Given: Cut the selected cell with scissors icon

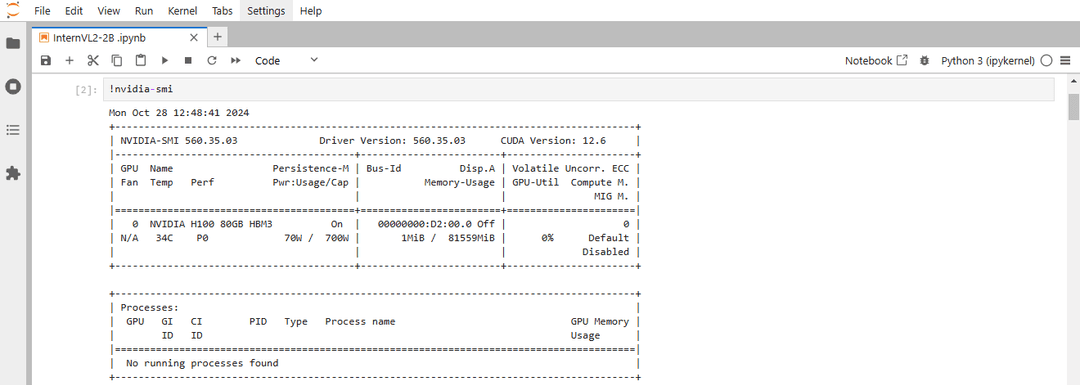Looking at the screenshot, I should pos(93,61).
